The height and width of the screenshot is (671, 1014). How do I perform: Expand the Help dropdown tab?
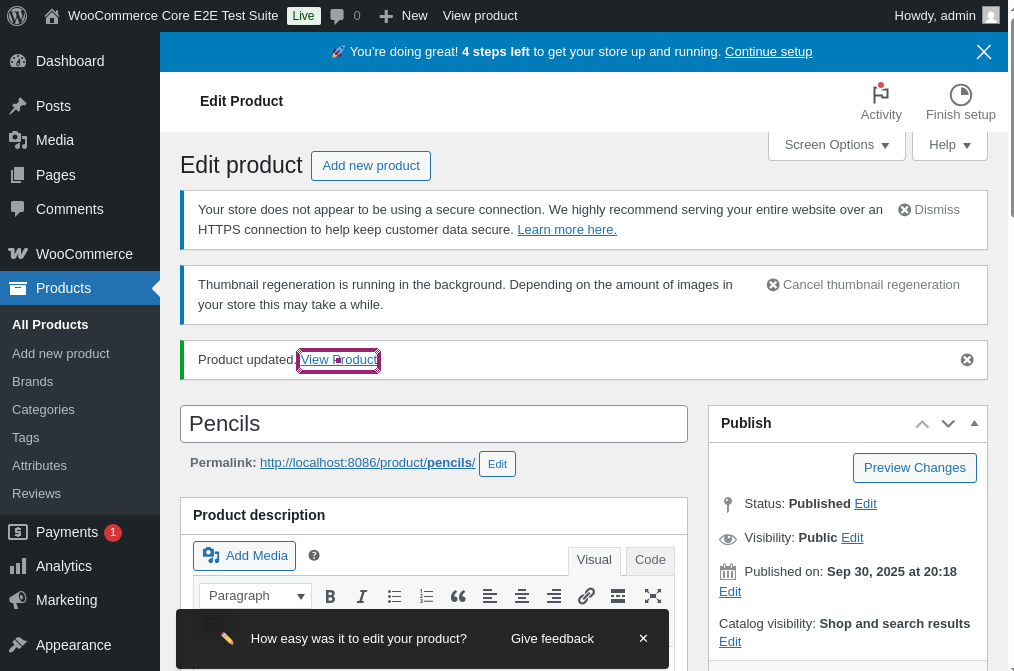pos(949,145)
